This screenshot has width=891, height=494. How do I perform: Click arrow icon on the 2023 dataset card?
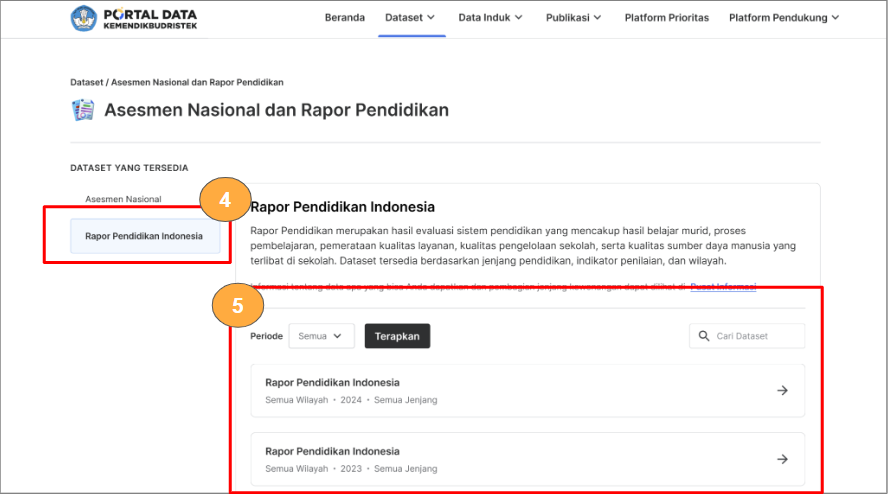pyautogui.click(x=782, y=459)
